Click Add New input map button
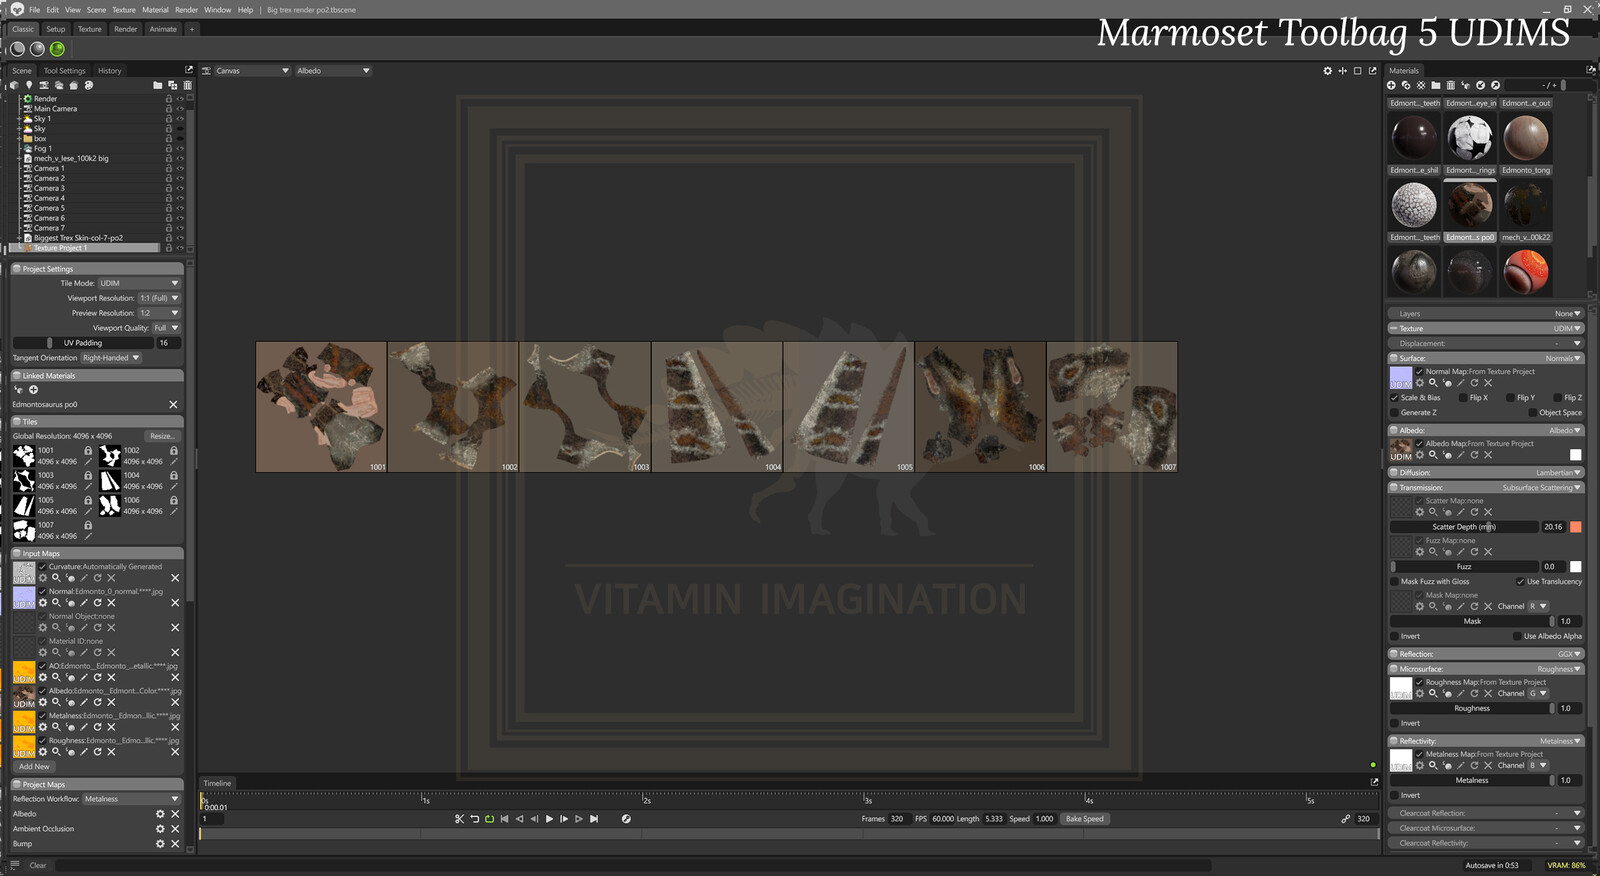This screenshot has width=1600, height=876. pyautogui.click(x=34, y=767)
